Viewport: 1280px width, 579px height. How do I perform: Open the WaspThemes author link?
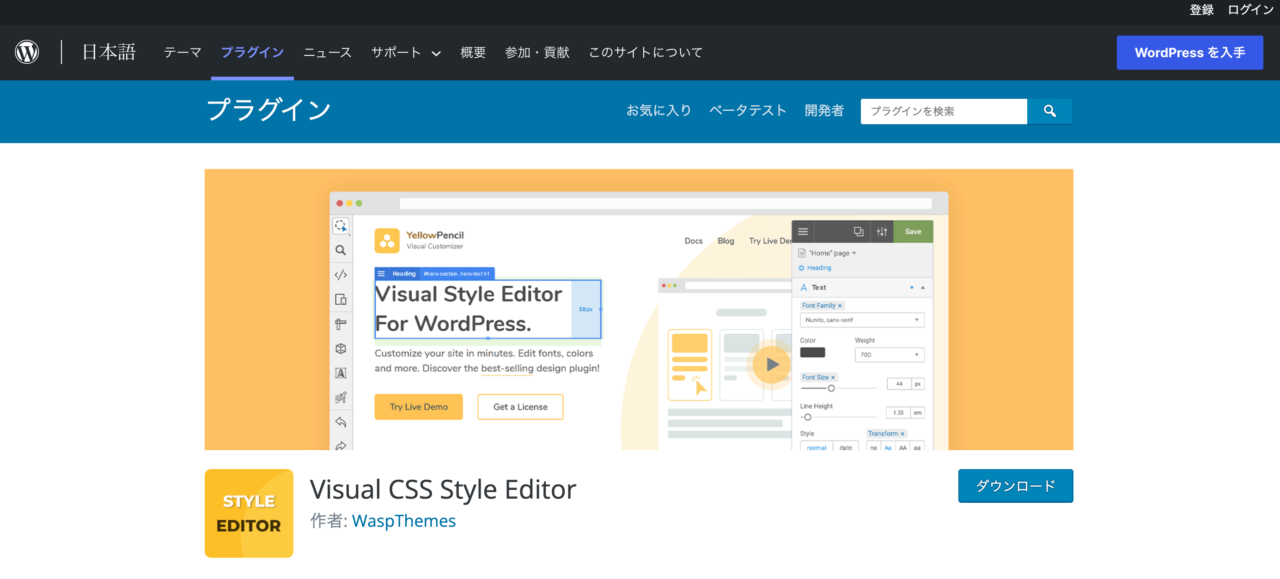pyautogui.click(x=404, y=521)
